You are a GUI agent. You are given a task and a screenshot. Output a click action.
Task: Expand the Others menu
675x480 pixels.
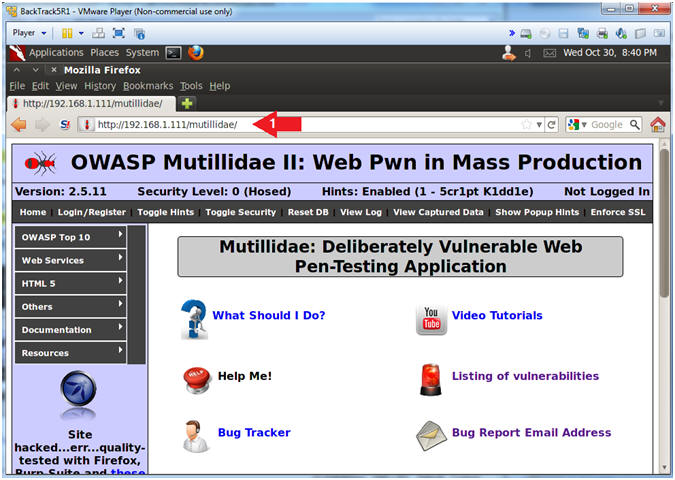71,307
